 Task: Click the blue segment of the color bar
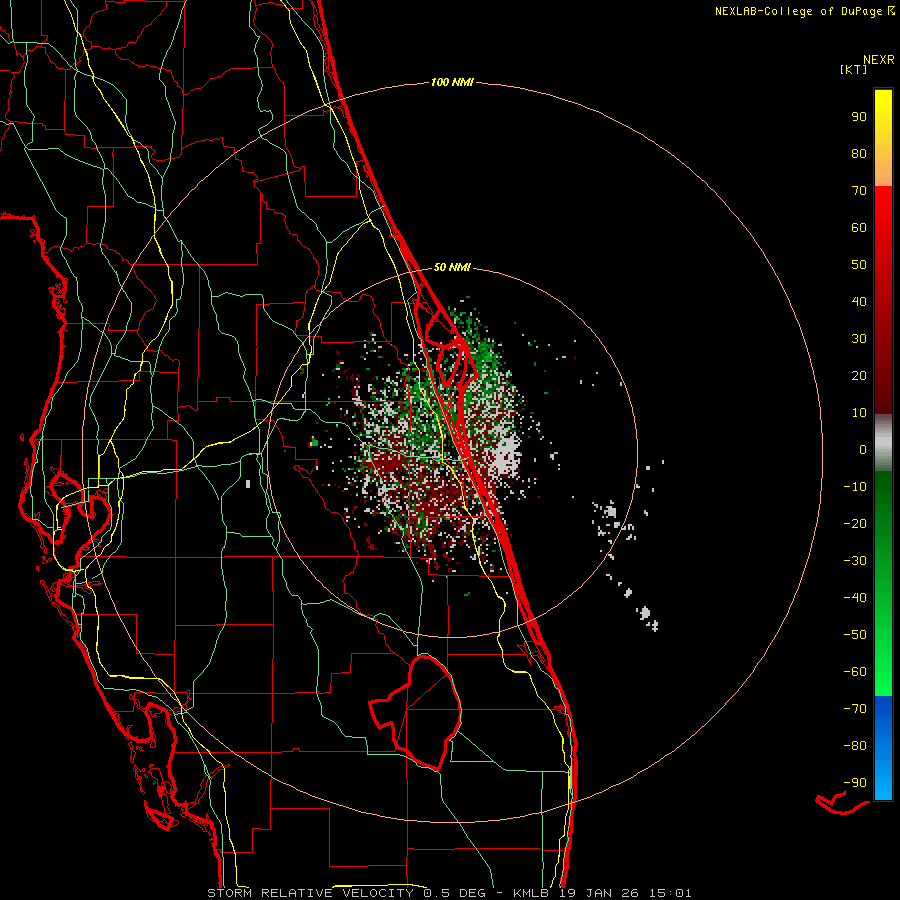coord(883,748)
